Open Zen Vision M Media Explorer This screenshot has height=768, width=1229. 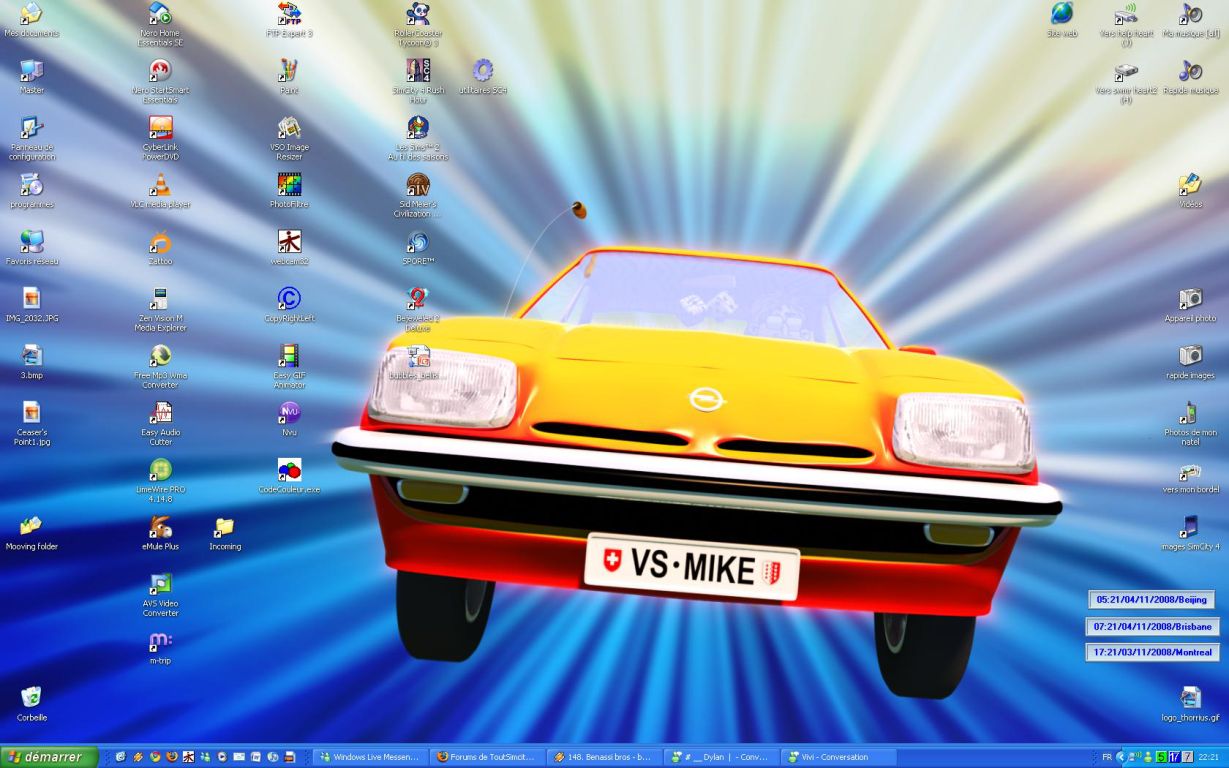pyautogui.click(x=160, y=299)
